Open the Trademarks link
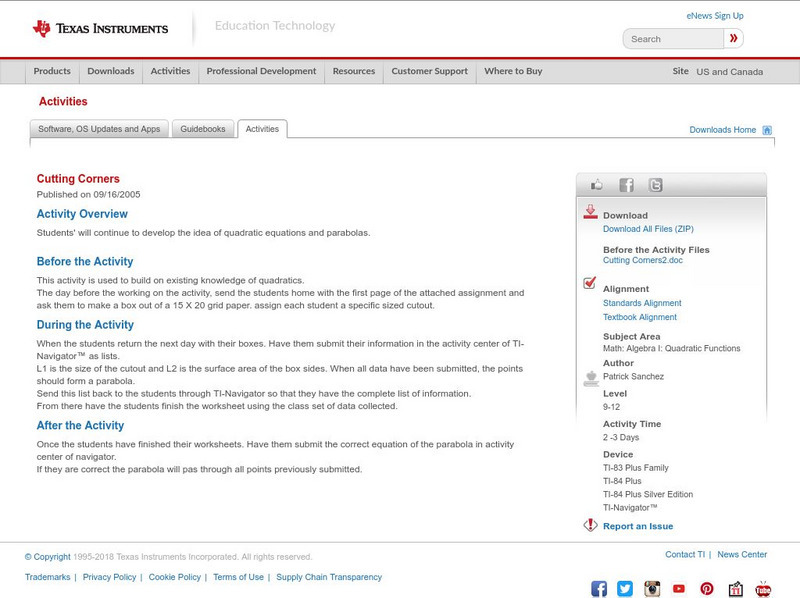800x598 pixels. coord(47,577)
